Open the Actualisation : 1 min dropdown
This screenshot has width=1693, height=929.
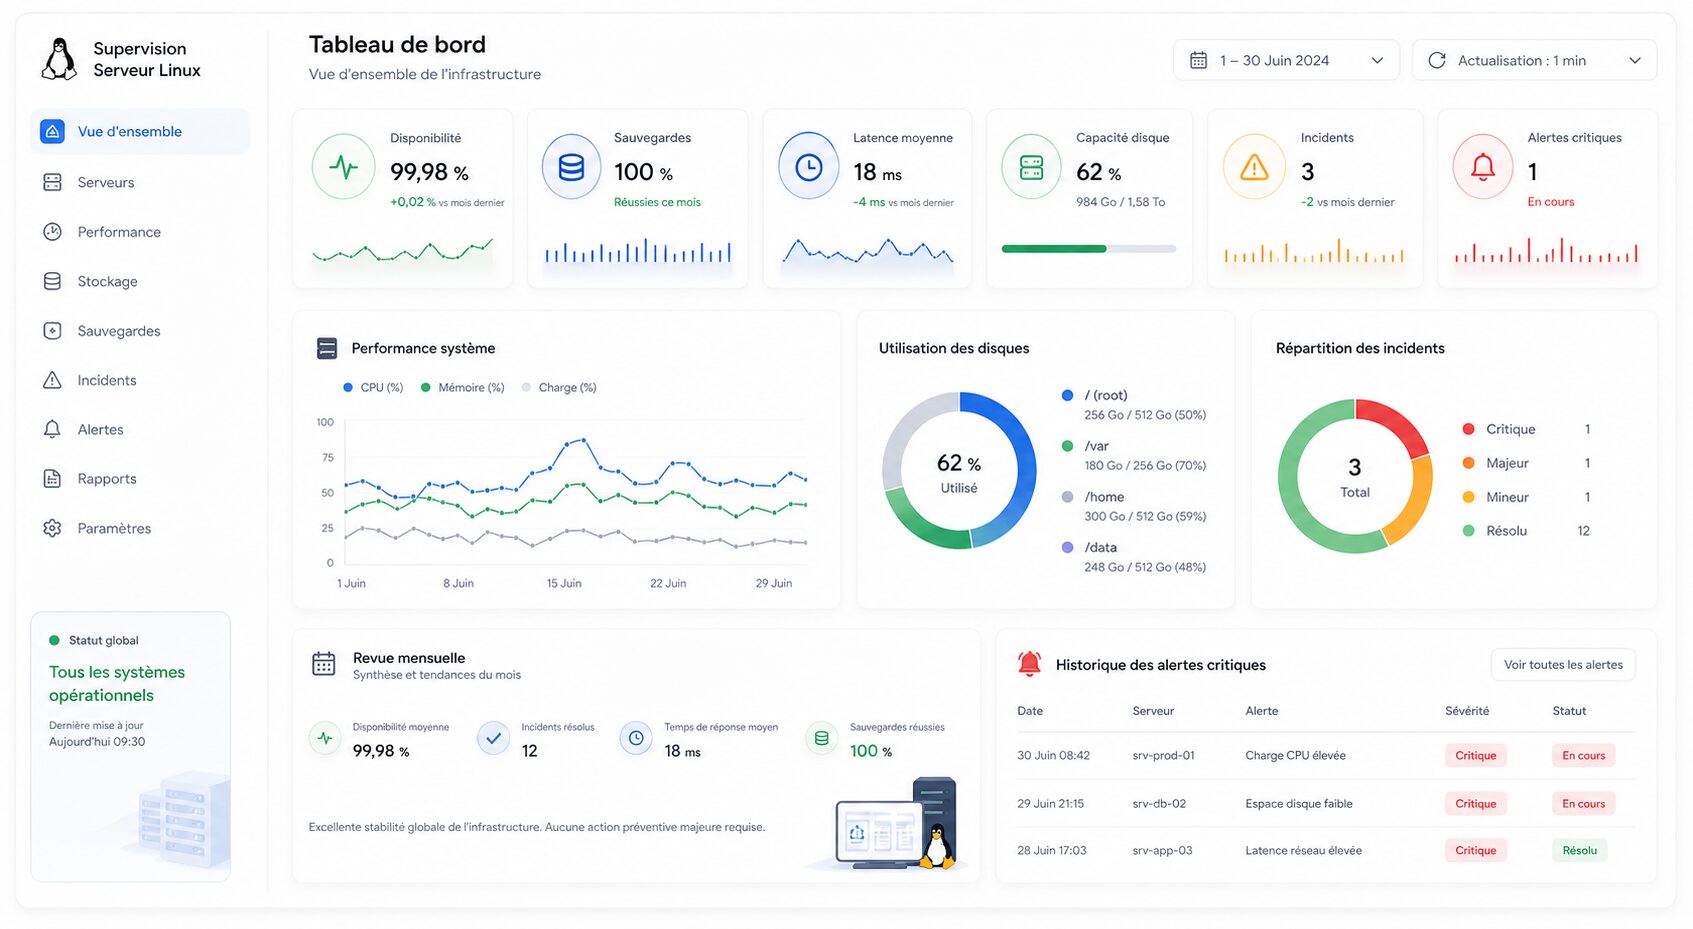coord(1534,60)
